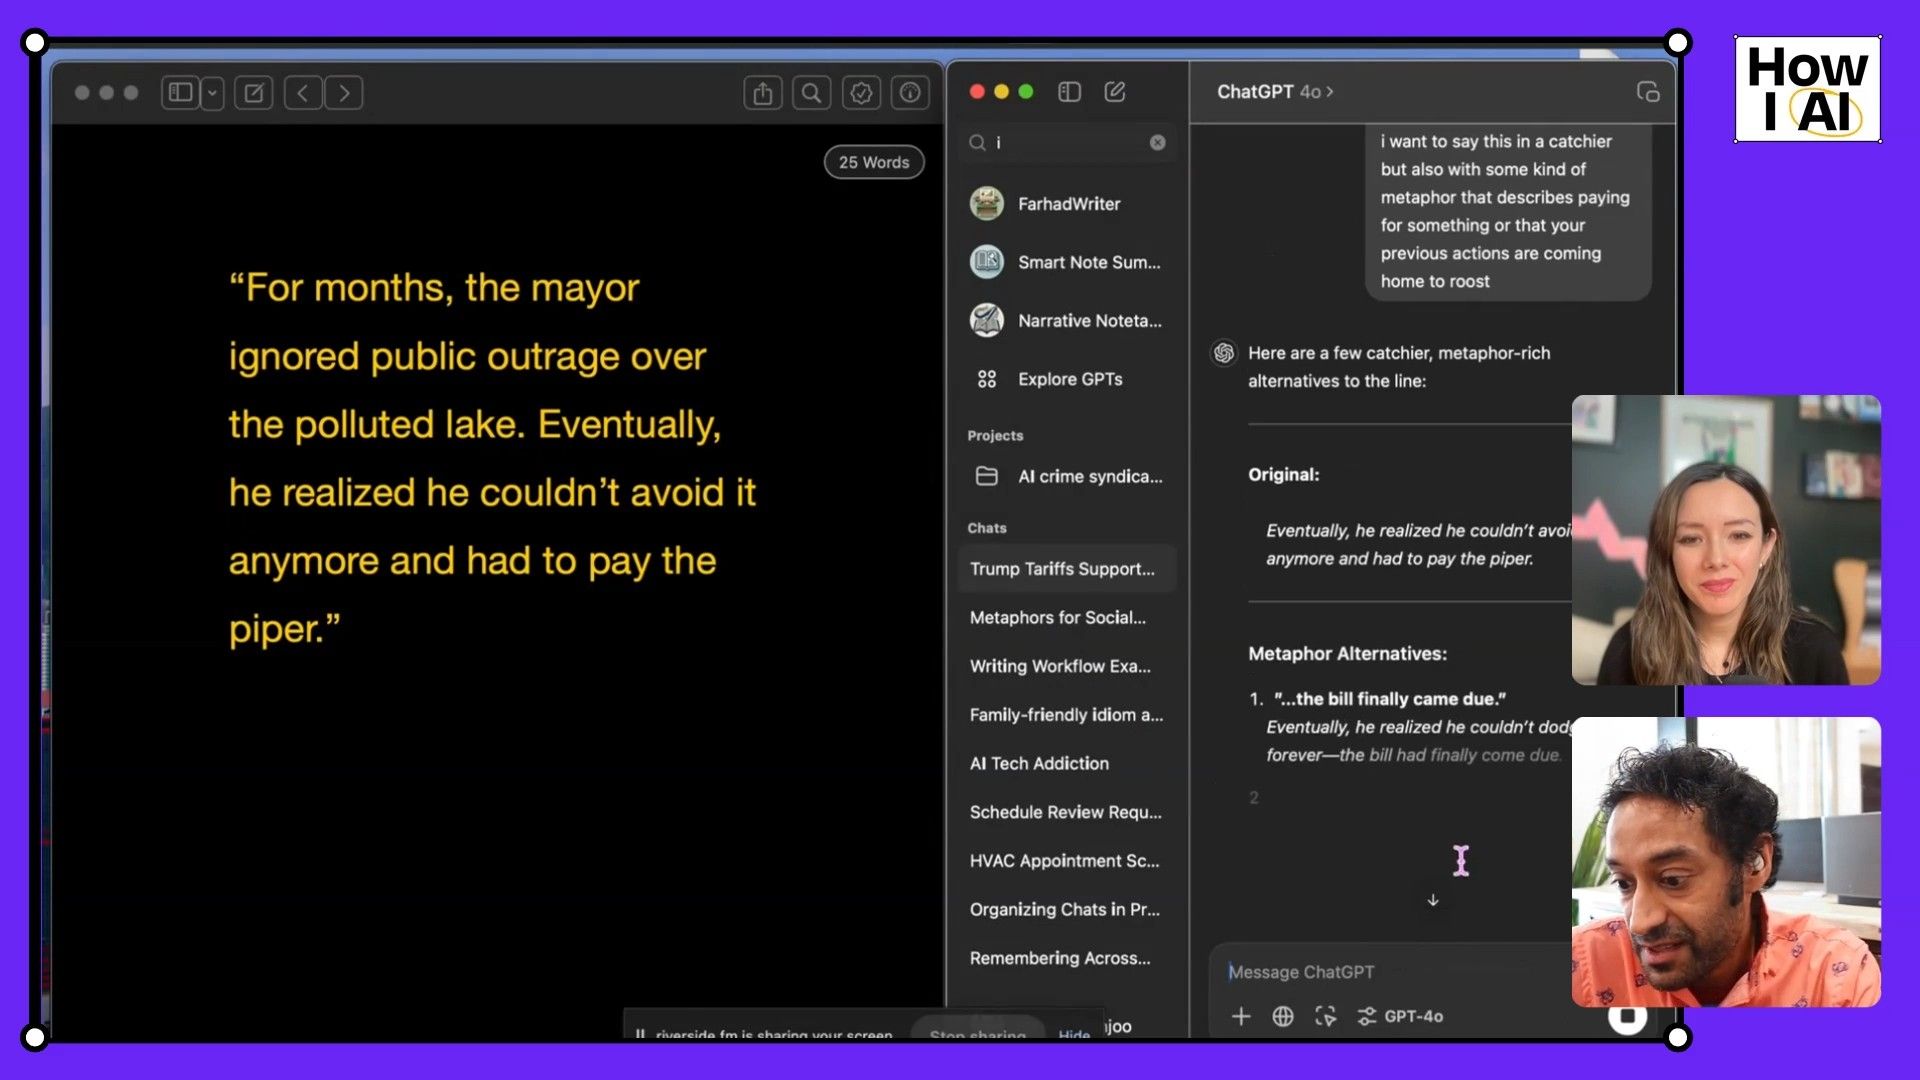
Task: Toggle the web search globe icon
Action: pos(1283,1016)
